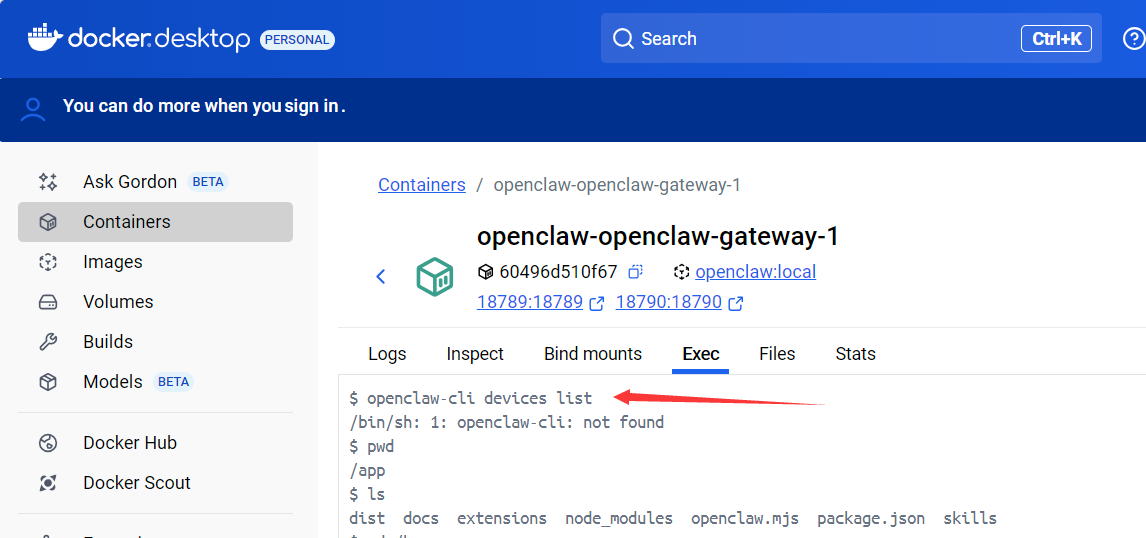This screenshot has height=538, width=1146.
Task: Click the Ask Gordon sparkle icon
Action: [48, 182]
